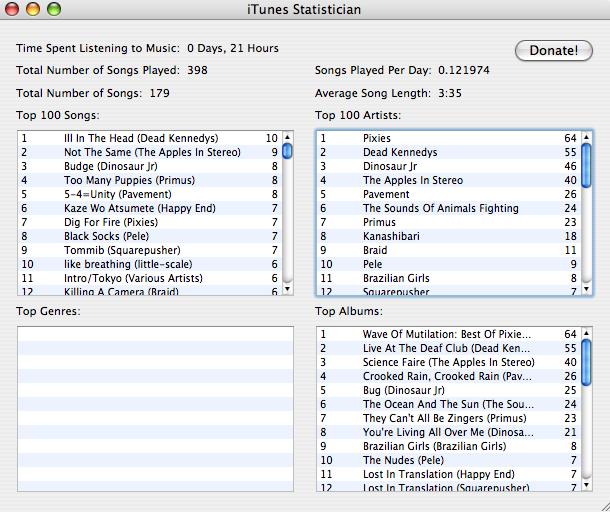Zoom the window with the green button

point(54,9)
